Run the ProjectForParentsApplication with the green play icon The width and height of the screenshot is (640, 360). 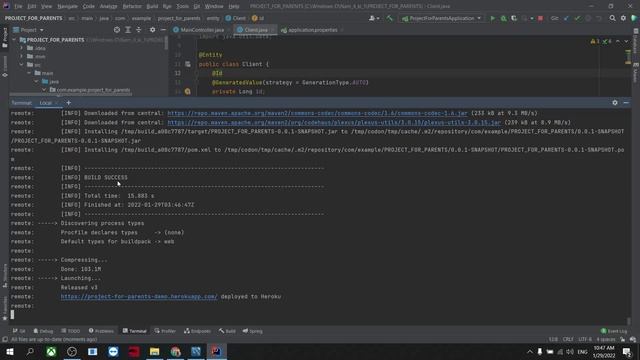(492, 18)
